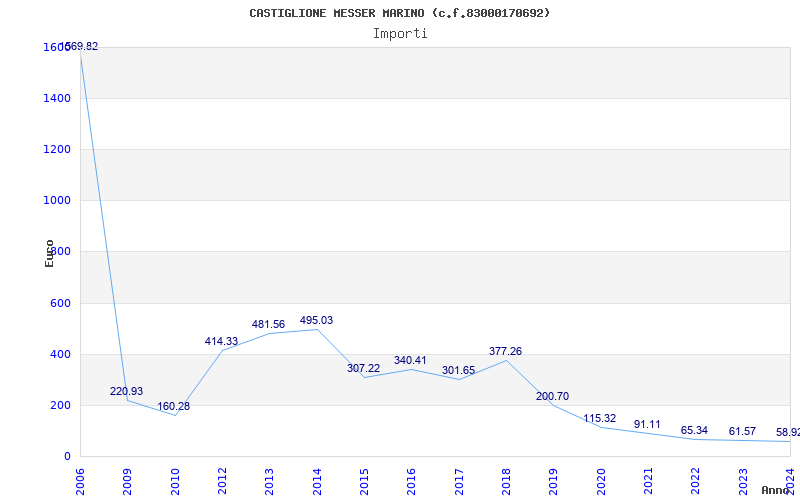Screen dimensions: 800x500
Task: Click the 2019 year axis label
Action: 554,482
